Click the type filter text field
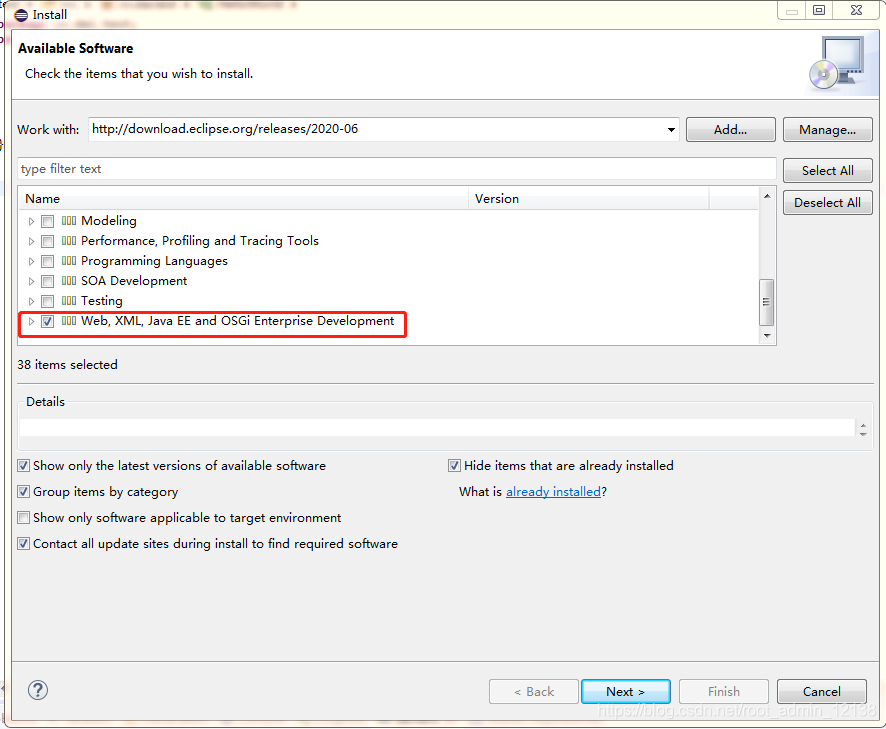Image resolution: width=886 pixels, height=729 pixels. pos(397,169)
